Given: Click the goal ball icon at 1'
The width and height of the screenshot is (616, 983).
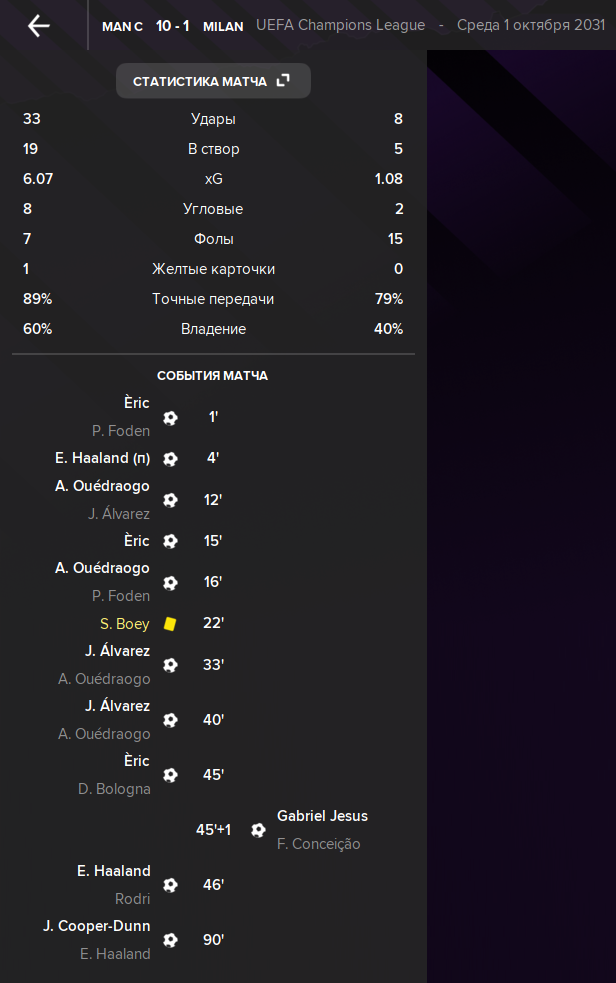Looking at the screenshot, I should (170, 418).
